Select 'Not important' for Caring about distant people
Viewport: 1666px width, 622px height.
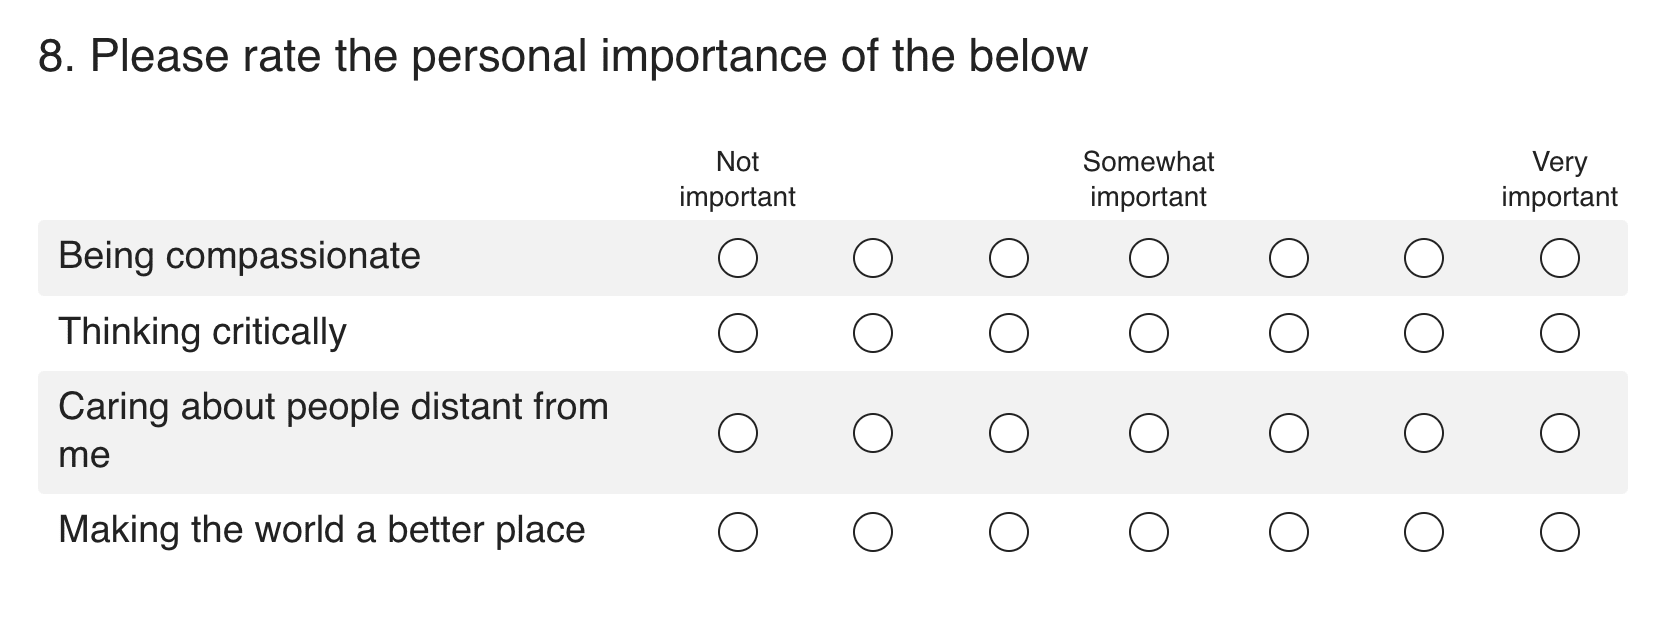click(x=738, y=433)
